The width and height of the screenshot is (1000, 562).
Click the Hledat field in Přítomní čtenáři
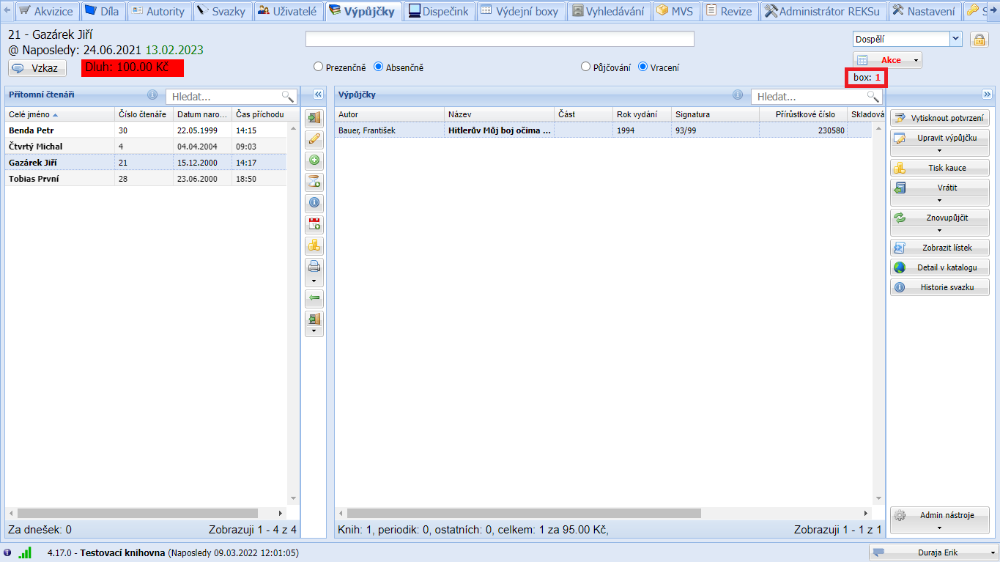(x=225, y=97)
